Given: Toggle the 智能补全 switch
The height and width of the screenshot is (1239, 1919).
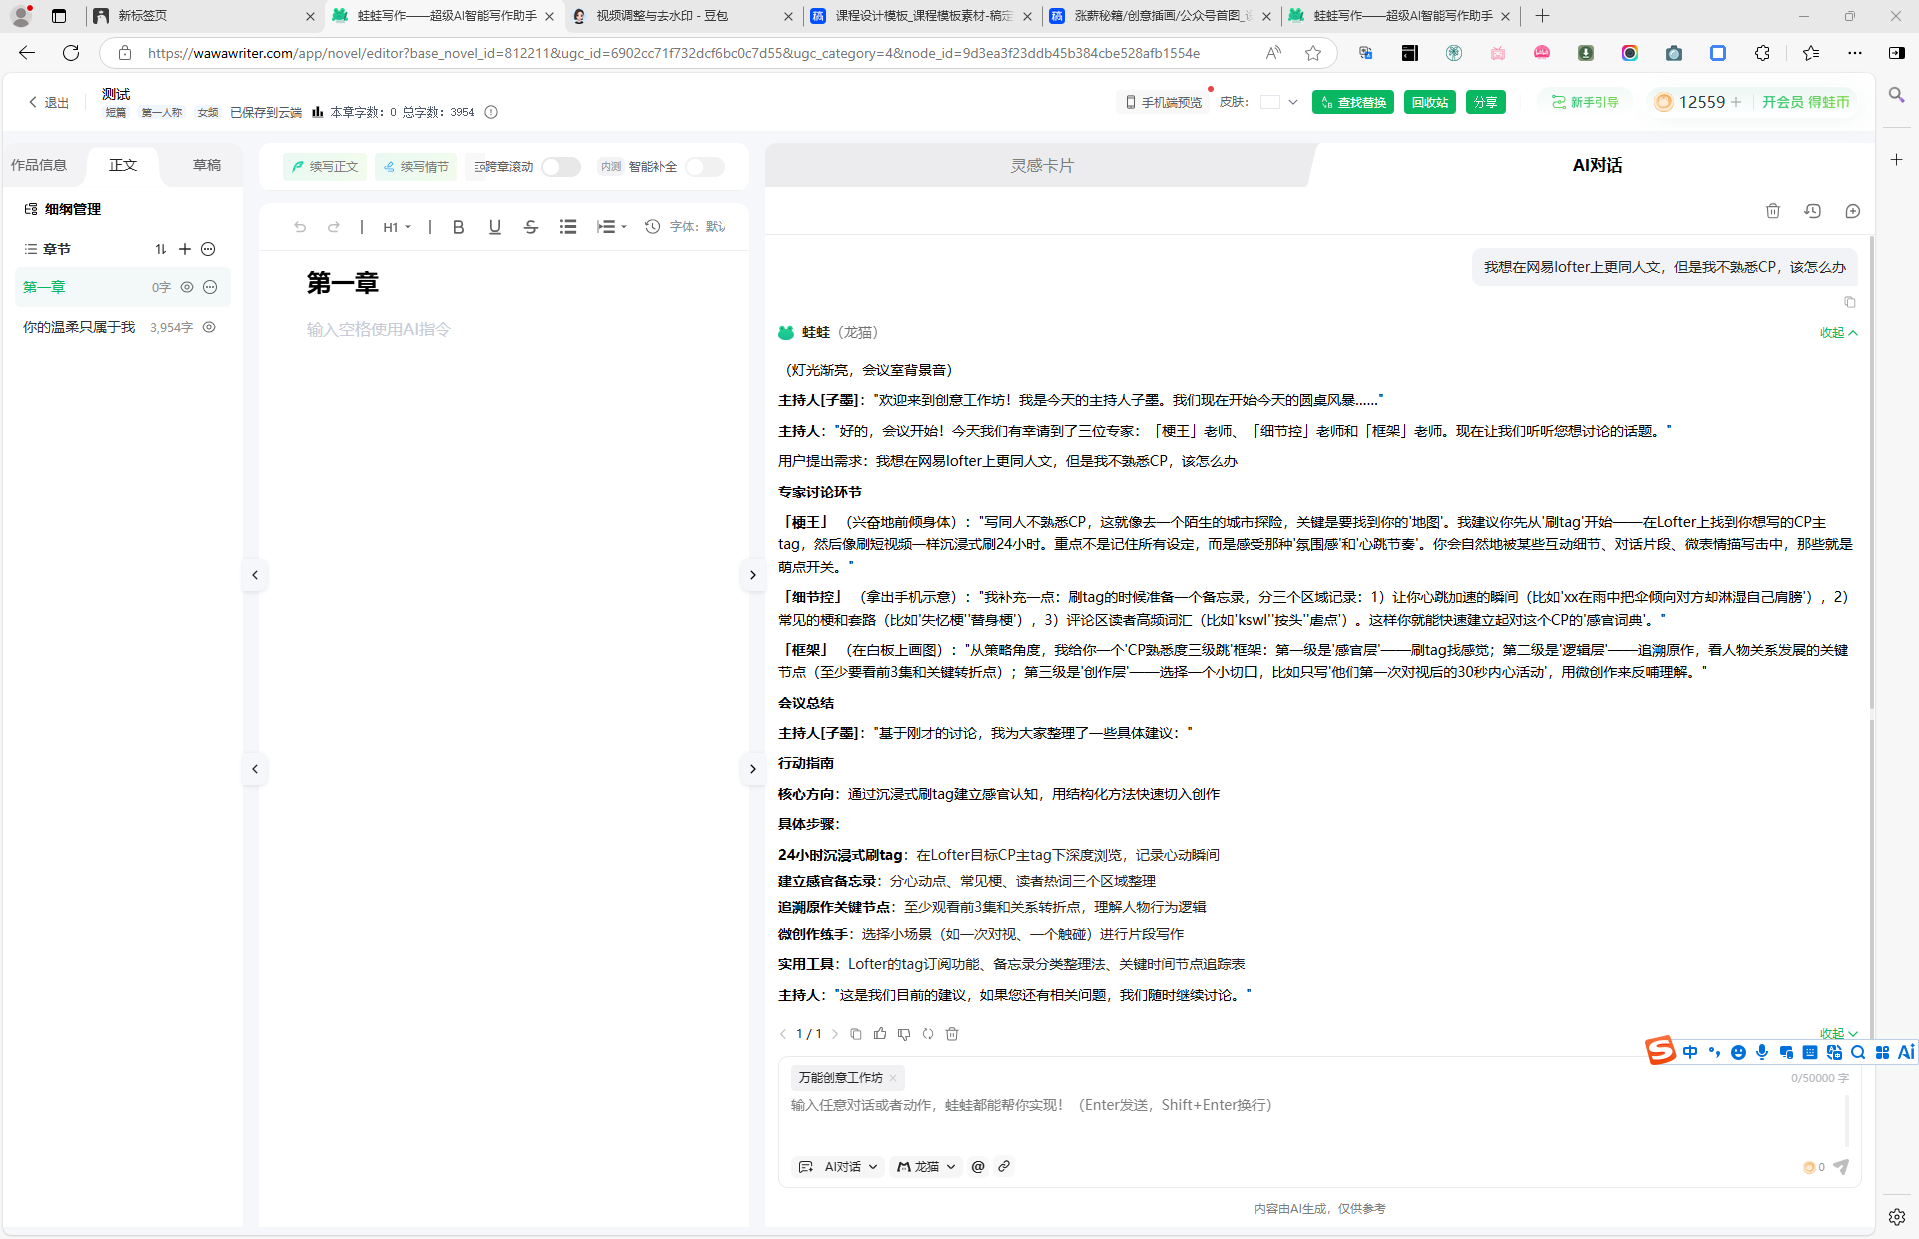Looking at the screenshot, I should (705, 167).
